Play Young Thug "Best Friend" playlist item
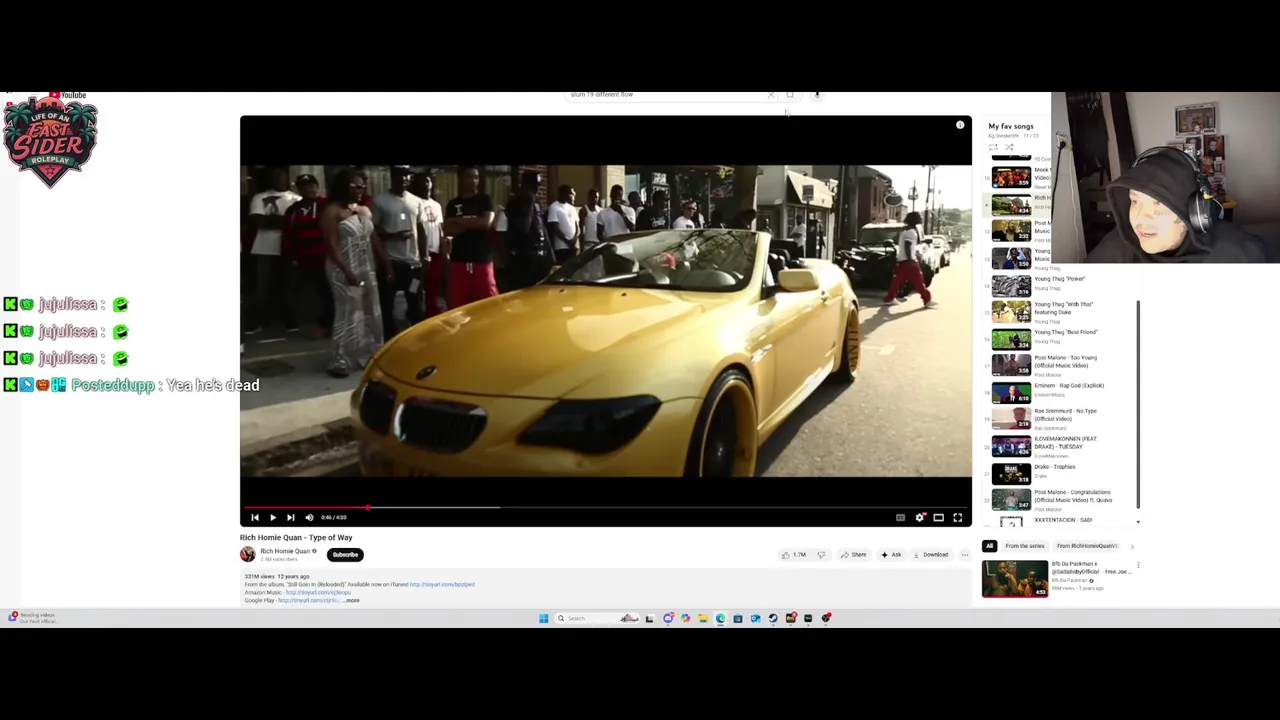1280x720 pixels. [1060, 338]
